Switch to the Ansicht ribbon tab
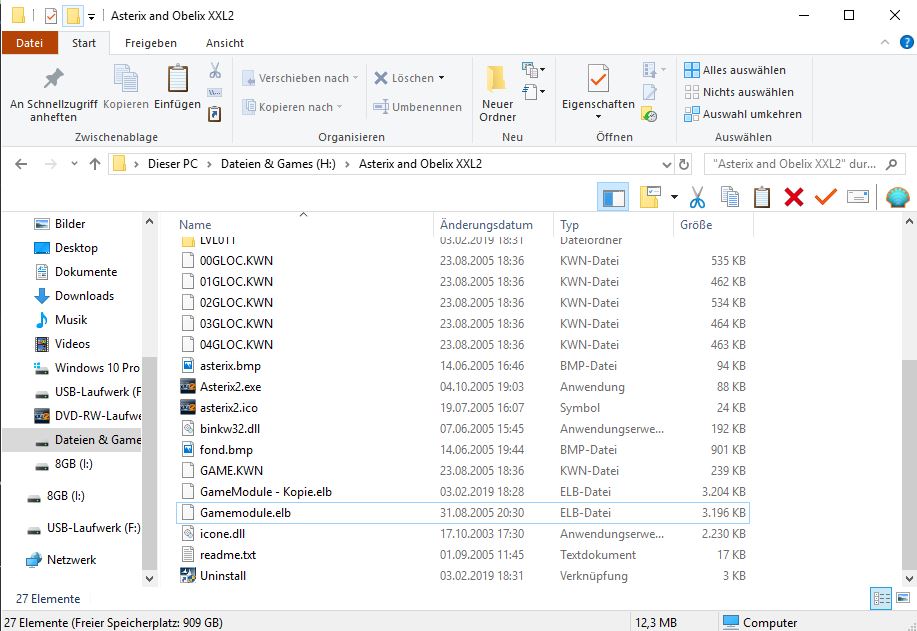This screenshot has width=917, height=631. 225,43
